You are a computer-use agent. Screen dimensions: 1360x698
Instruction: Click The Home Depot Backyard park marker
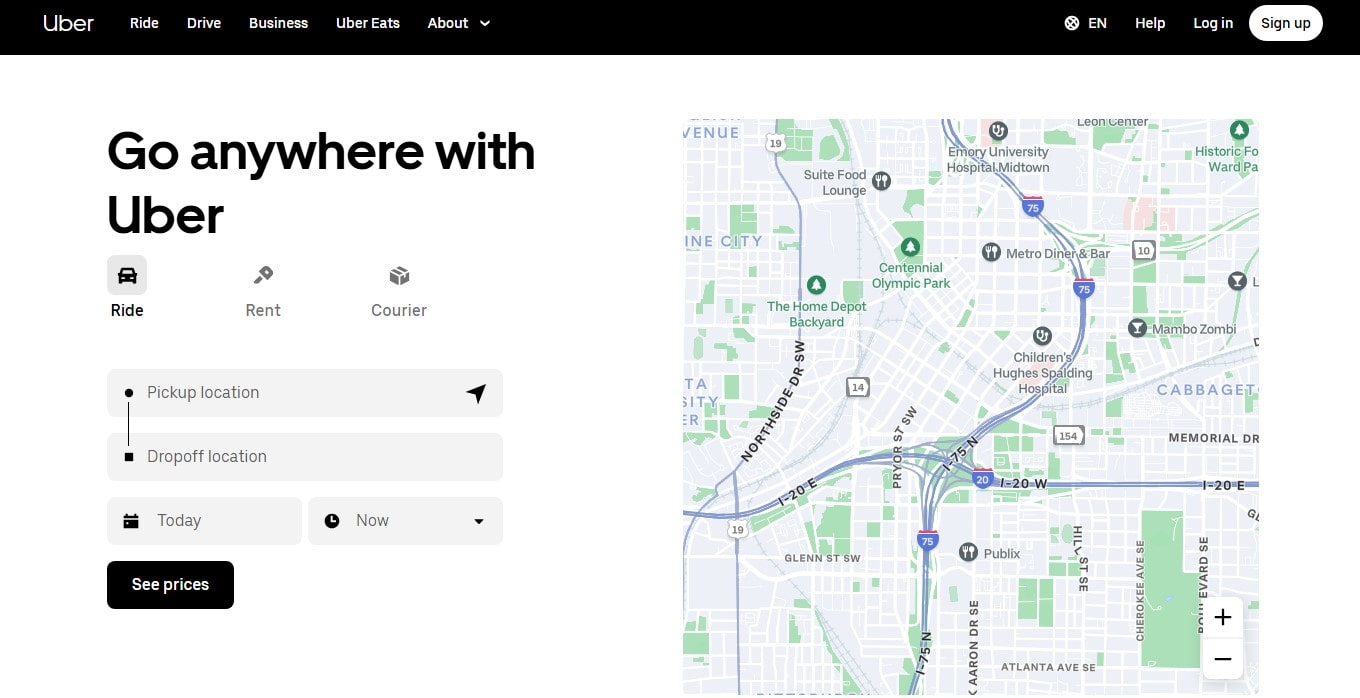[x=817, y=285]
